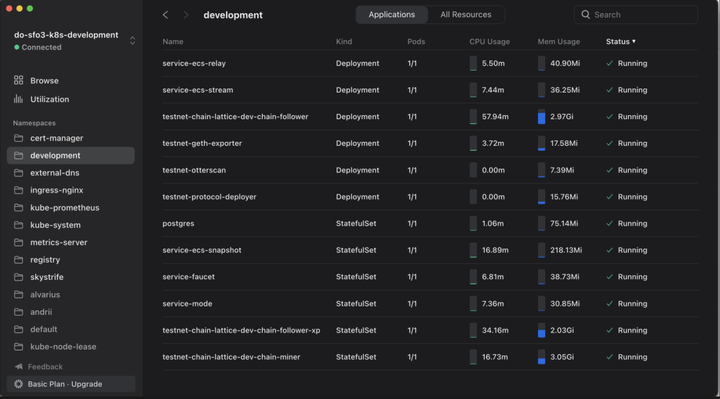
Task: Click into the Search field
Action: (x=636, y=15)
